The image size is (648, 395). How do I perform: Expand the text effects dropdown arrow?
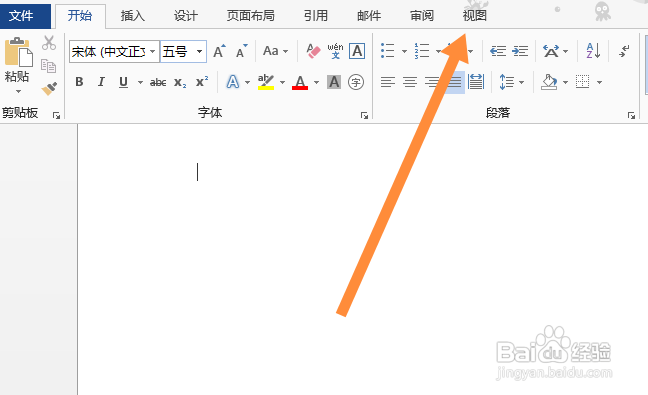(x=247, y=83)
